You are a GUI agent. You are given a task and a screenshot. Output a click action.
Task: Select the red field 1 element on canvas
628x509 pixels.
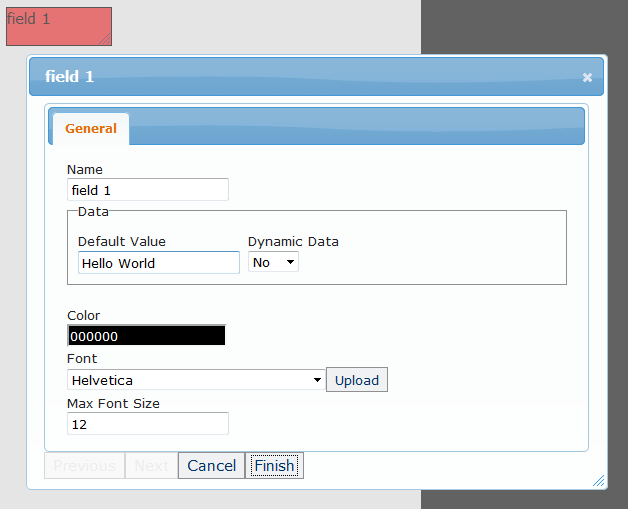59,26
